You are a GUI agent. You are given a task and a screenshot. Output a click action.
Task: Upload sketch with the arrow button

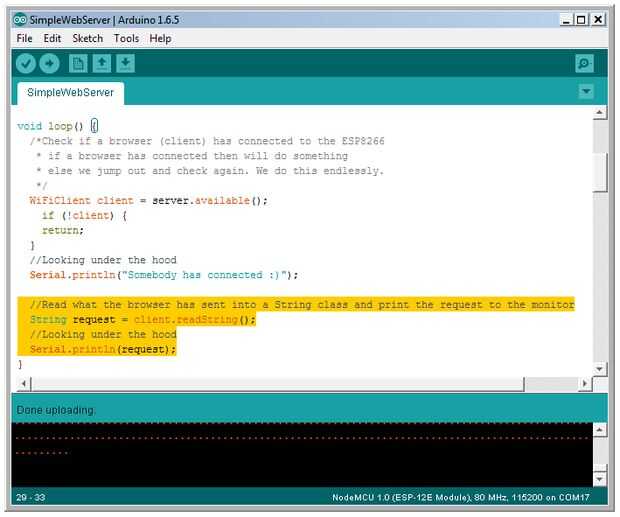point(49,64)
